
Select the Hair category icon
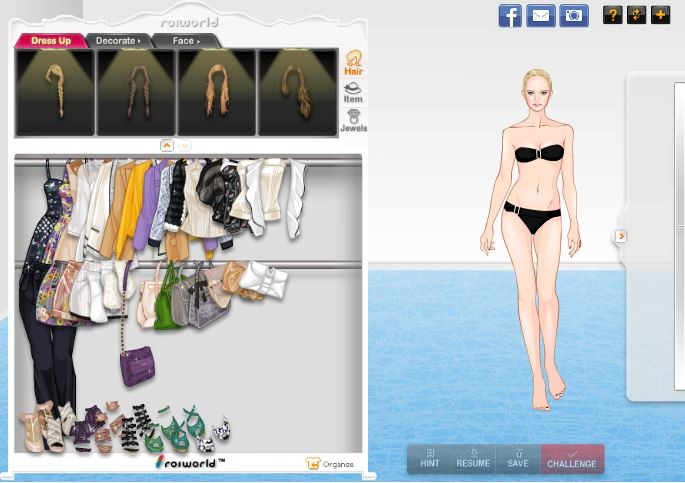353,62
